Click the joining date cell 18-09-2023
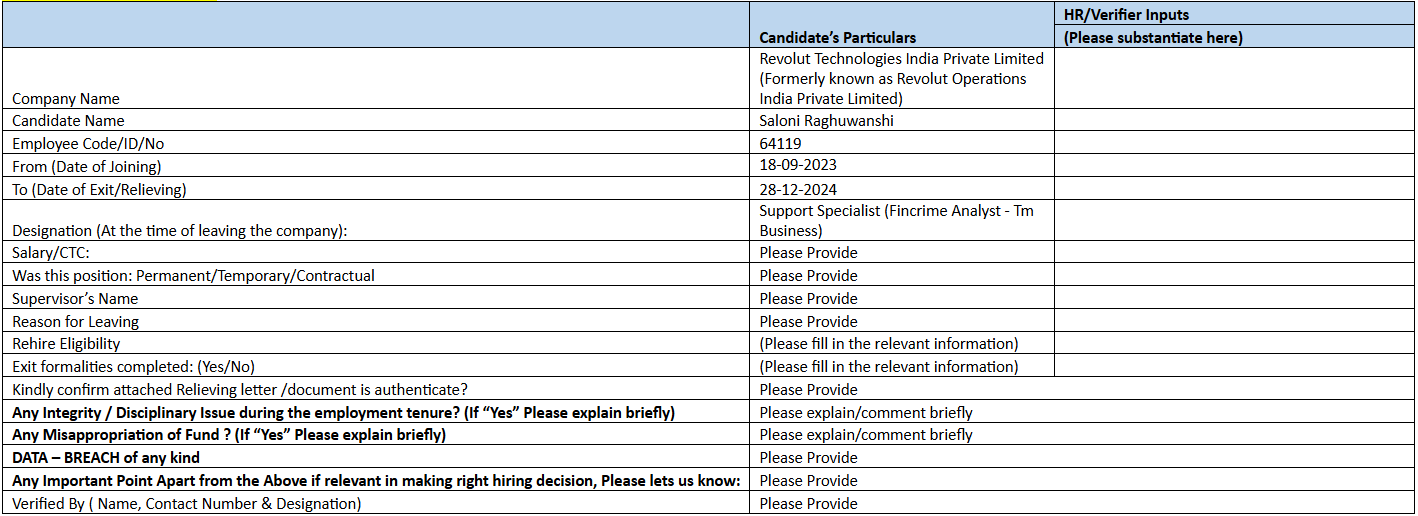This screenshot has height=516, width=1418. (798, 166)
